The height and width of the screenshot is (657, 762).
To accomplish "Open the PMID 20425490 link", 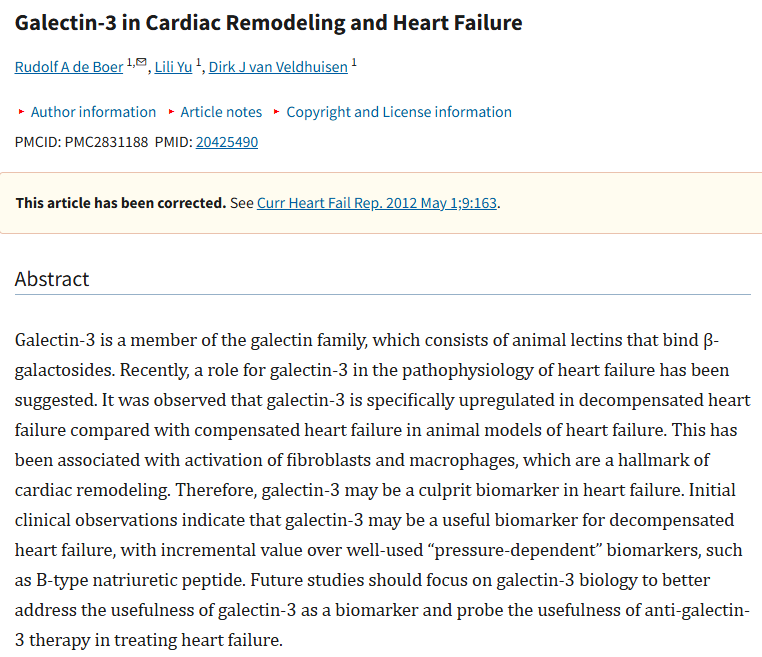I will tap(227, 142).
